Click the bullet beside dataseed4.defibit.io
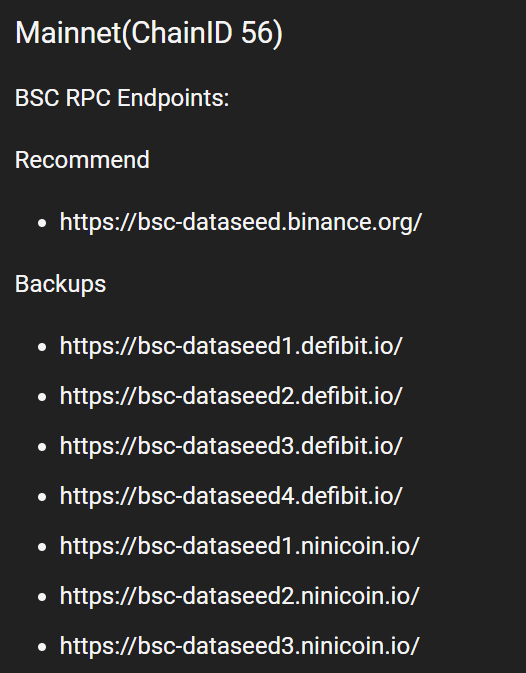The height and width of the screenshot is (673, 526). [42, 497]
